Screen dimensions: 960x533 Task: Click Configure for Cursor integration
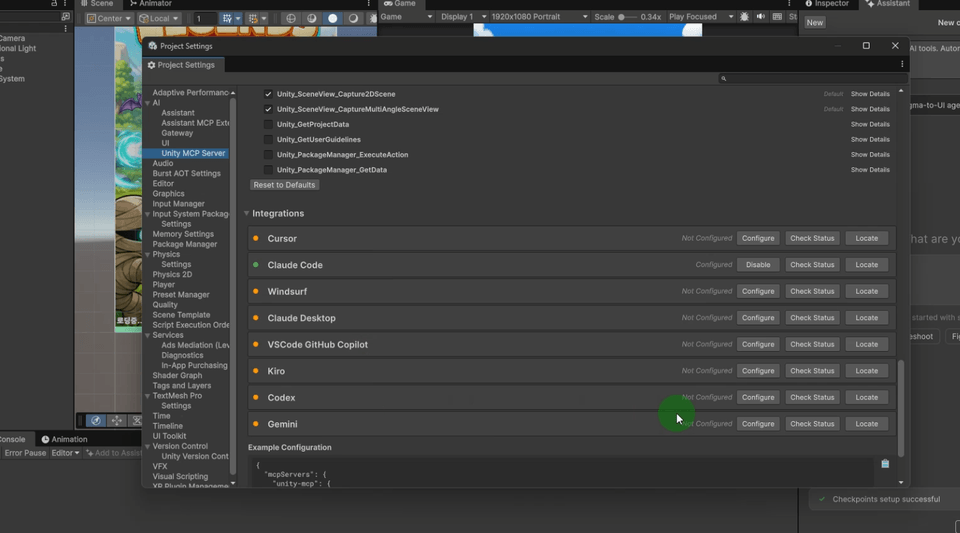[758, 238]
